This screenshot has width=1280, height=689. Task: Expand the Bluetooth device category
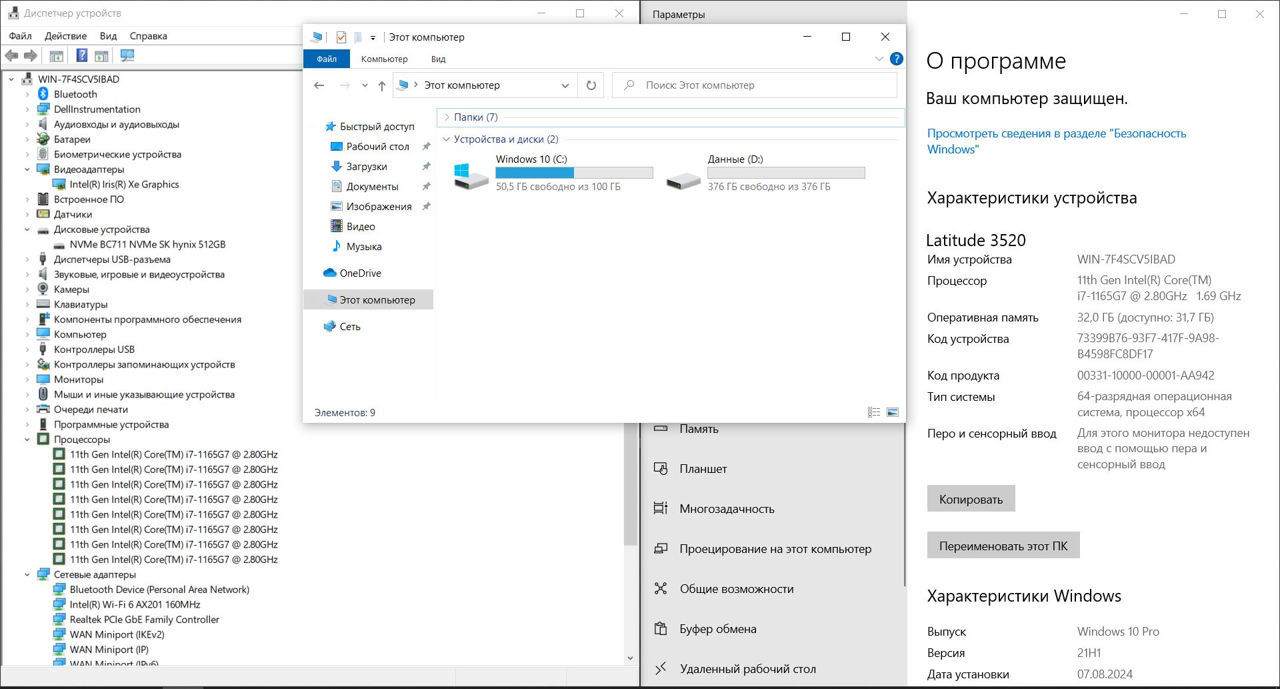coord(27,95)
